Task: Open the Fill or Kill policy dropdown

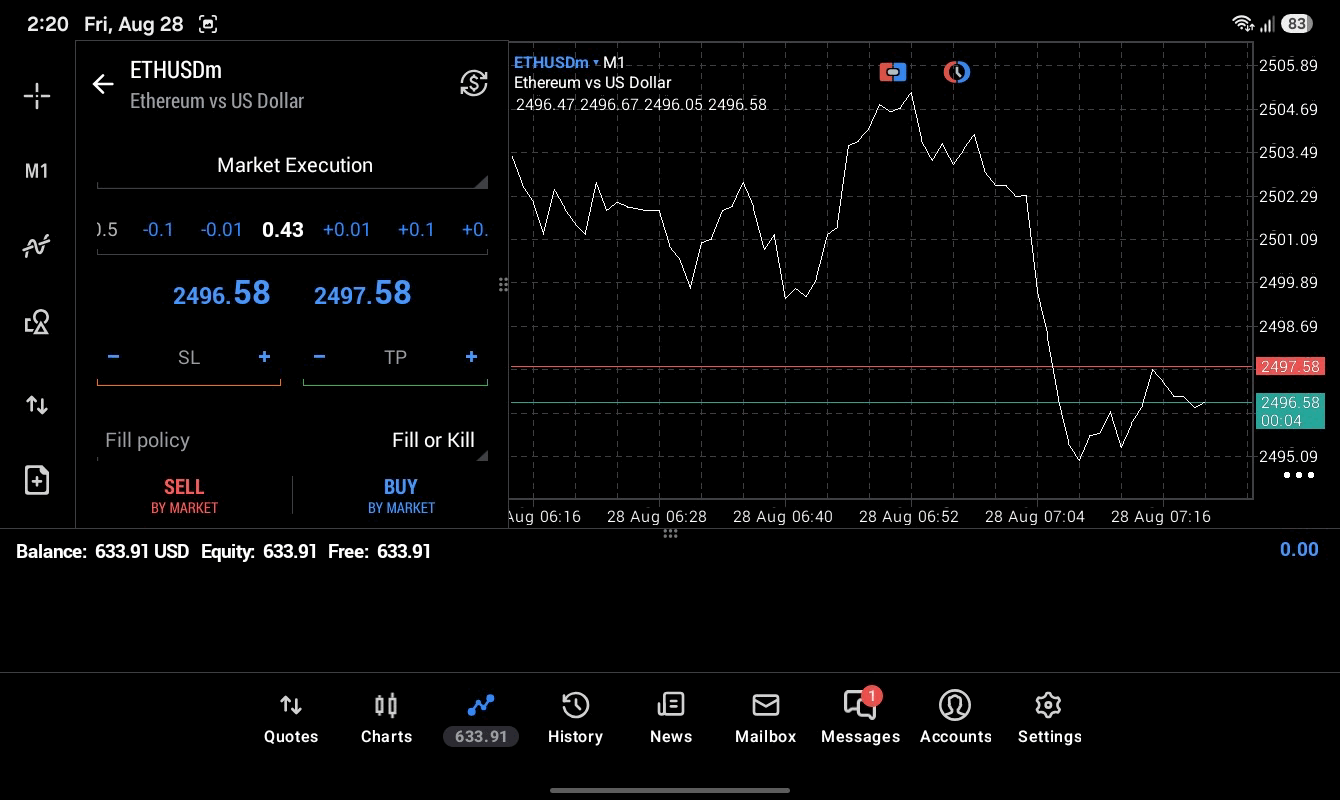Action: 292,440
